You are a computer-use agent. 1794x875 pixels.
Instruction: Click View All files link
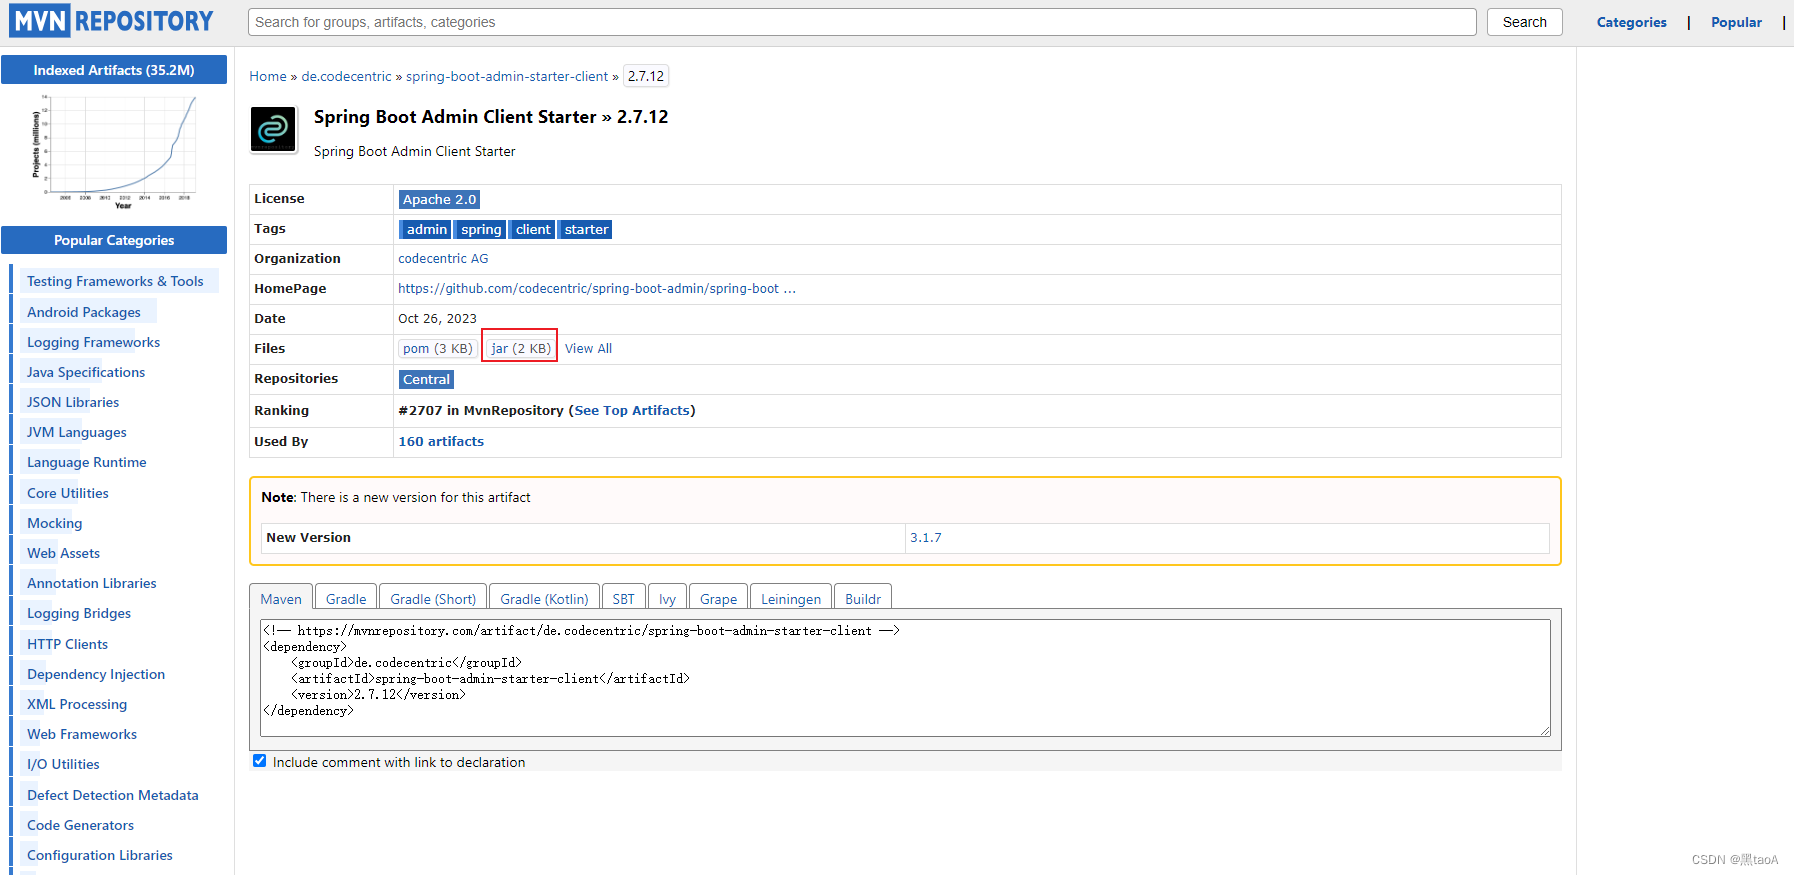pos(588,349)
